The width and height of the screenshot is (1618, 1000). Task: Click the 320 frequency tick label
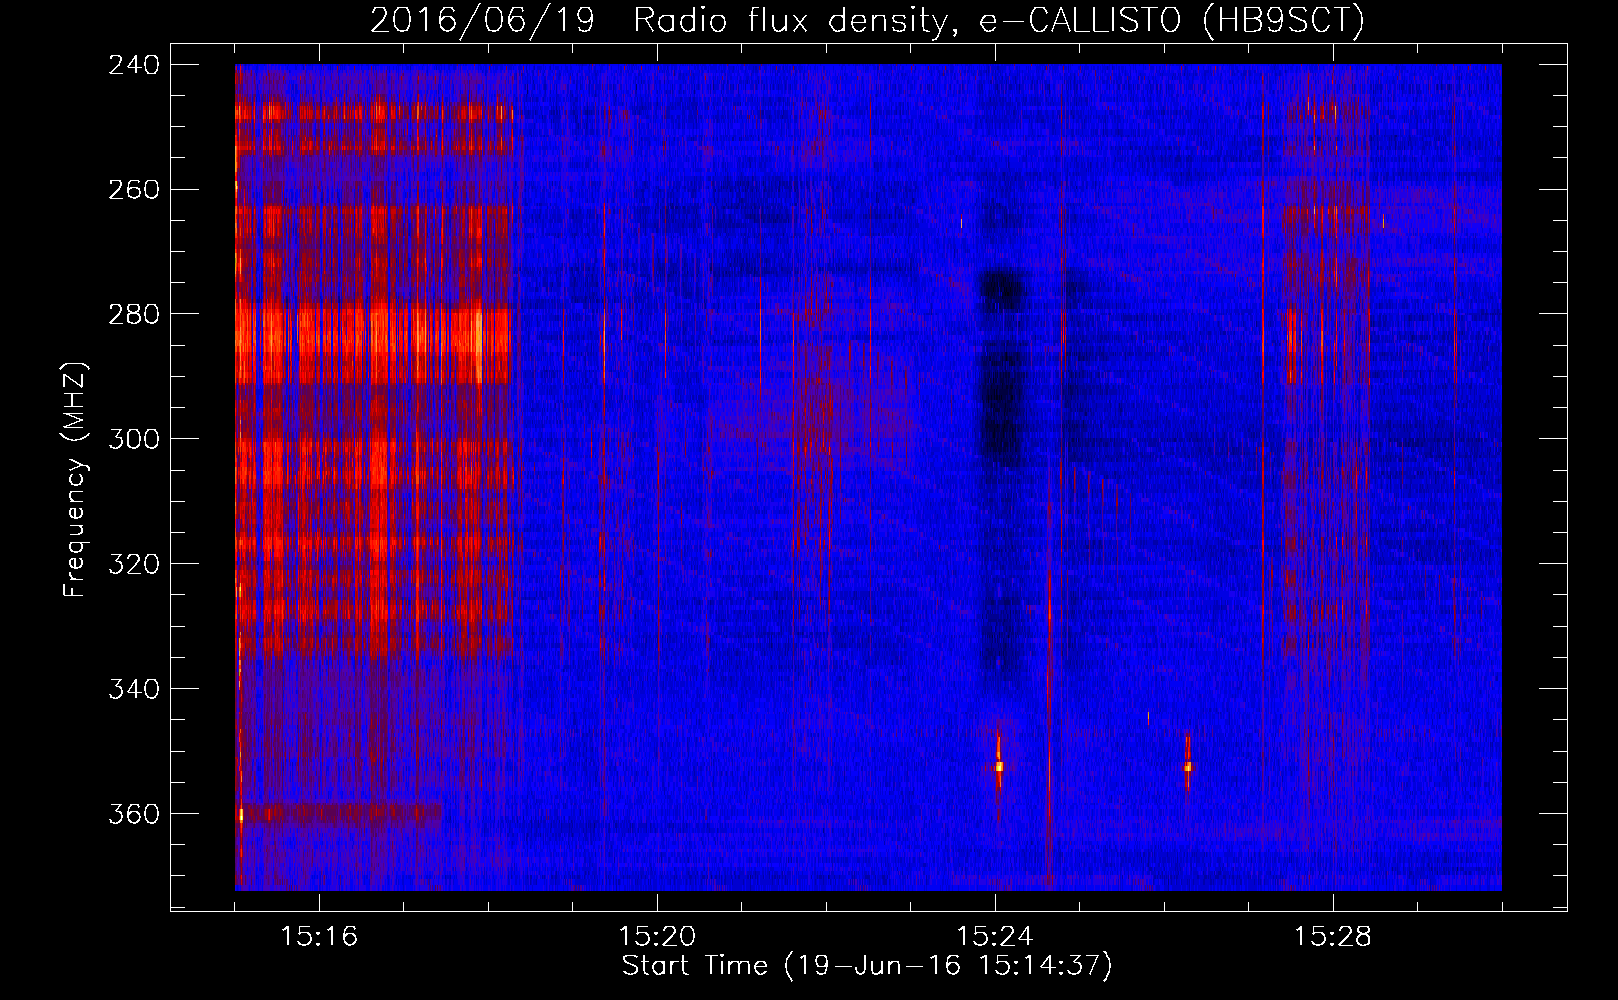click(x=134, y=565)
